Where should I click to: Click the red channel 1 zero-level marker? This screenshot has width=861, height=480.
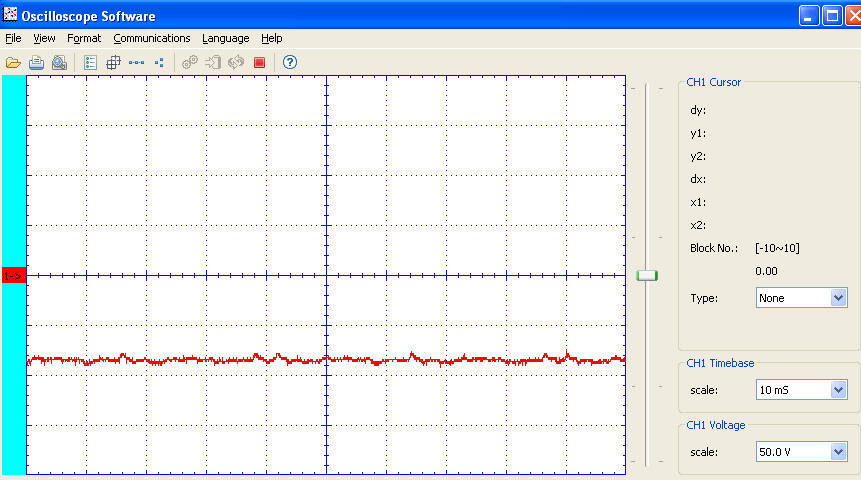click(x=13, y=275)
